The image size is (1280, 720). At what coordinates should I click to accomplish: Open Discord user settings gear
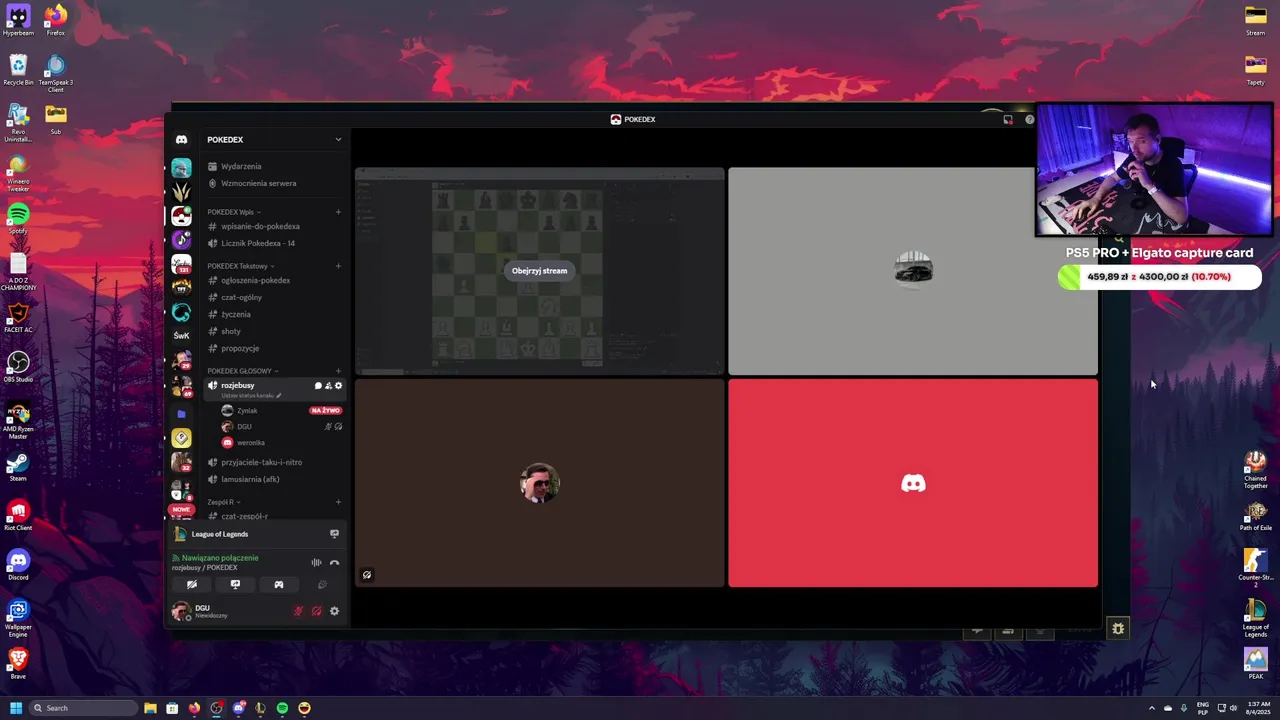click(334, 611)
